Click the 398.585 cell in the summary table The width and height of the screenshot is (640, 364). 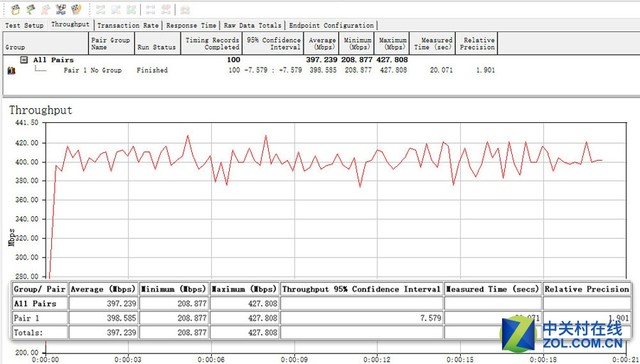[103, 318]
